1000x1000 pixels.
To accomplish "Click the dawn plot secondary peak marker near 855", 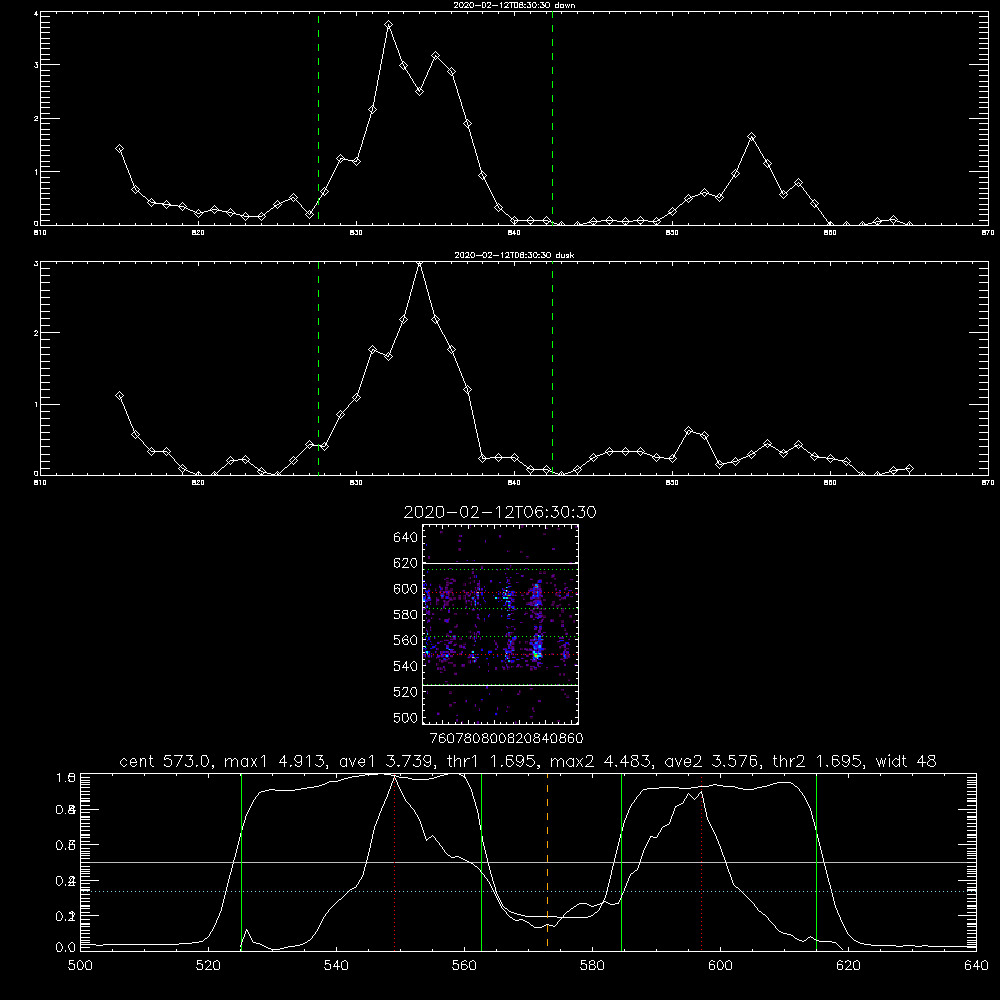I will (752, 137).
